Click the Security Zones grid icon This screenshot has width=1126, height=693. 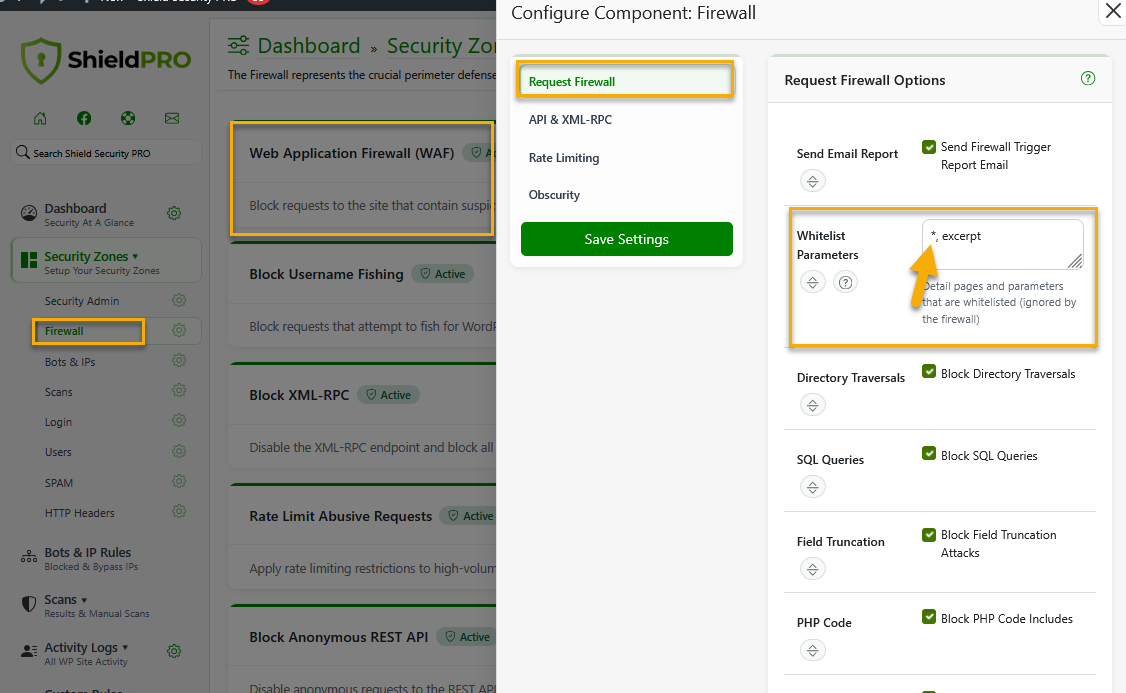29,260
